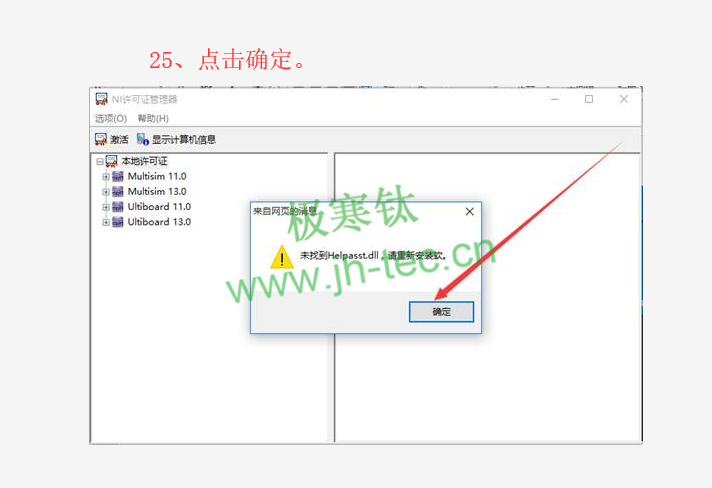Click the 确定 button in the dialog
This screenshot has height=488, width=712.
[441, 312]
